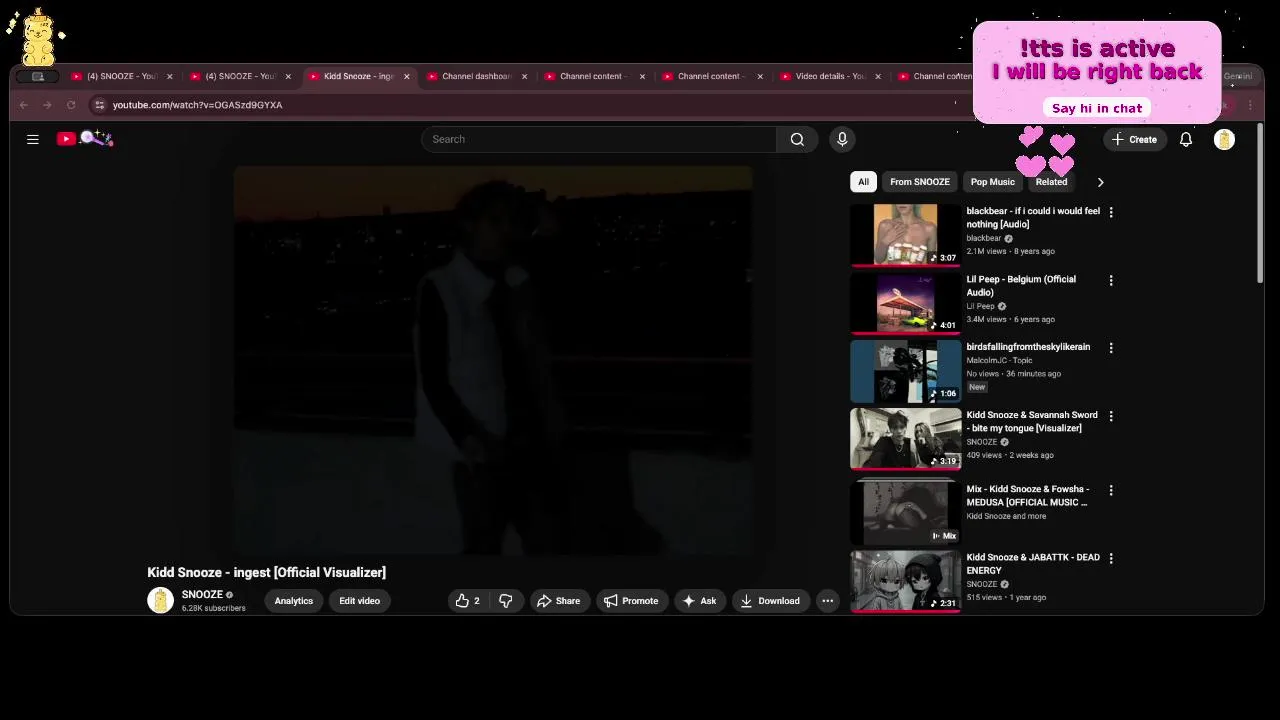Open options for birdsfallingfromtheskylikerain video
This screenshot has height=720, width=1280.
pyautogui.click(x=1111, y=348)
